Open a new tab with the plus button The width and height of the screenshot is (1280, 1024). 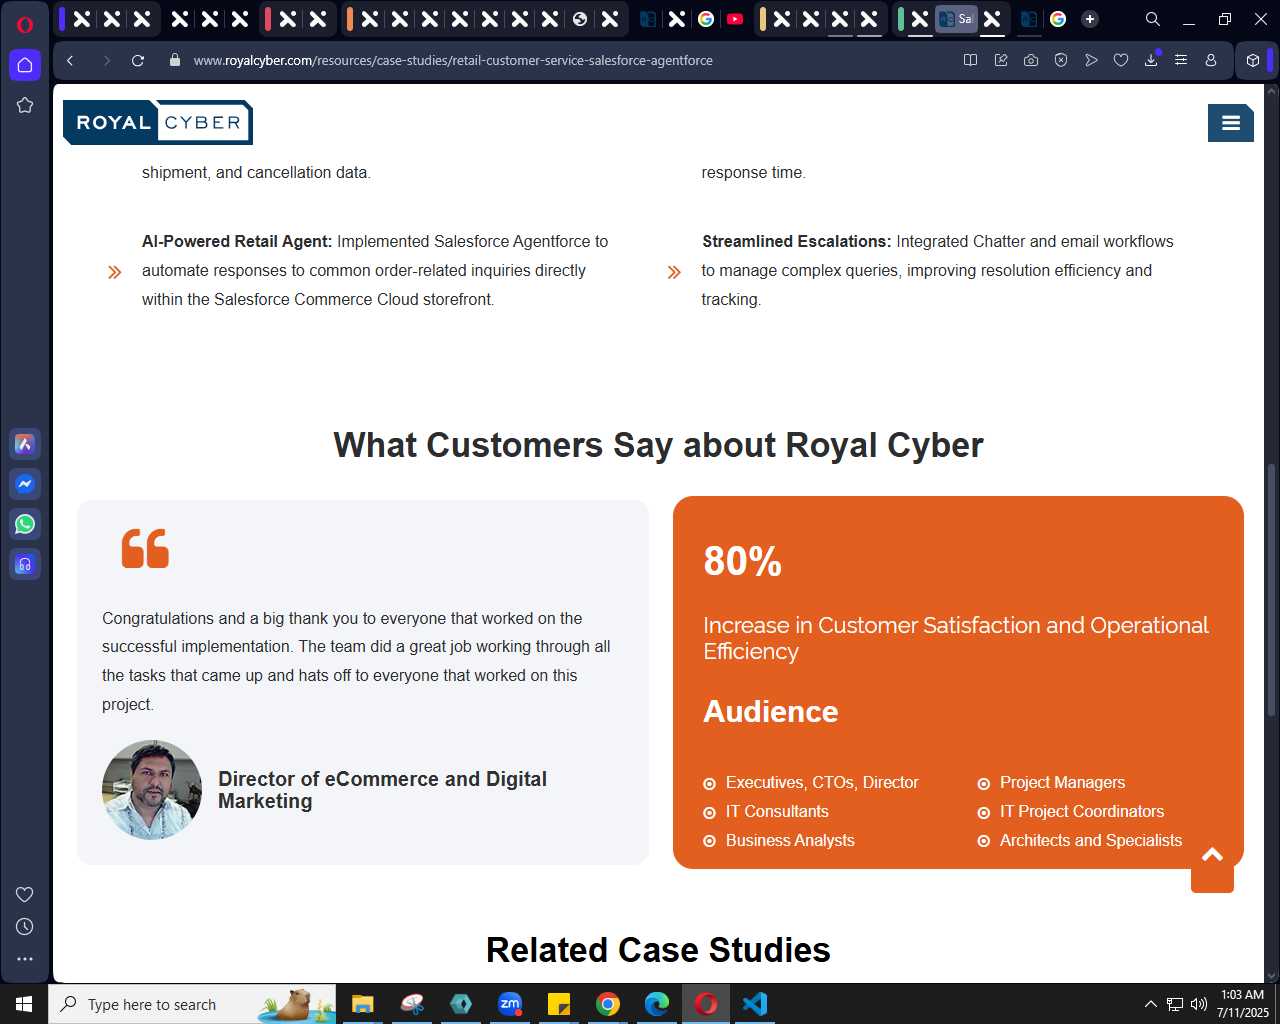click(x=1090, y=19)
